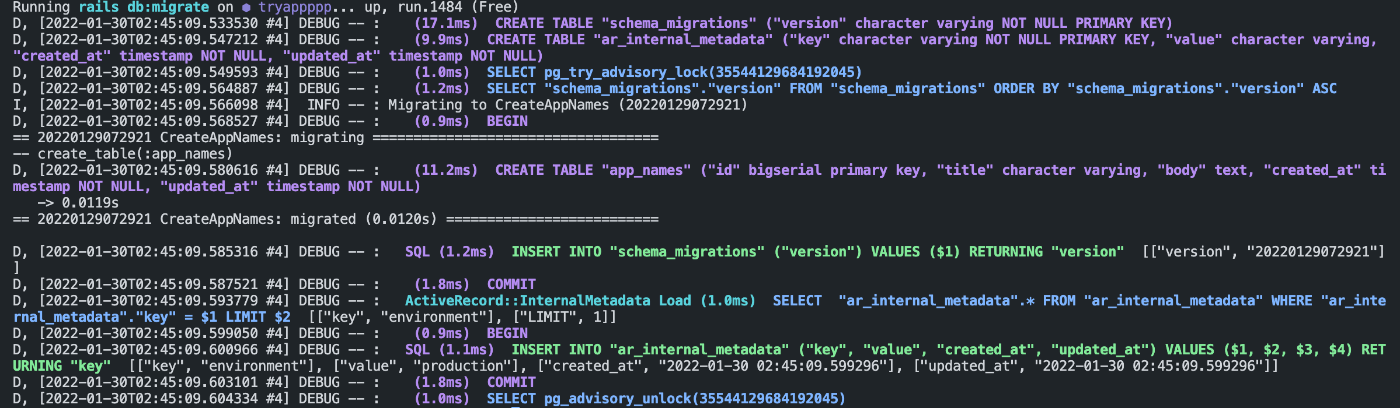Click the '(17.1ms)' duration value

pyautogui.click(x=444, y=22)
